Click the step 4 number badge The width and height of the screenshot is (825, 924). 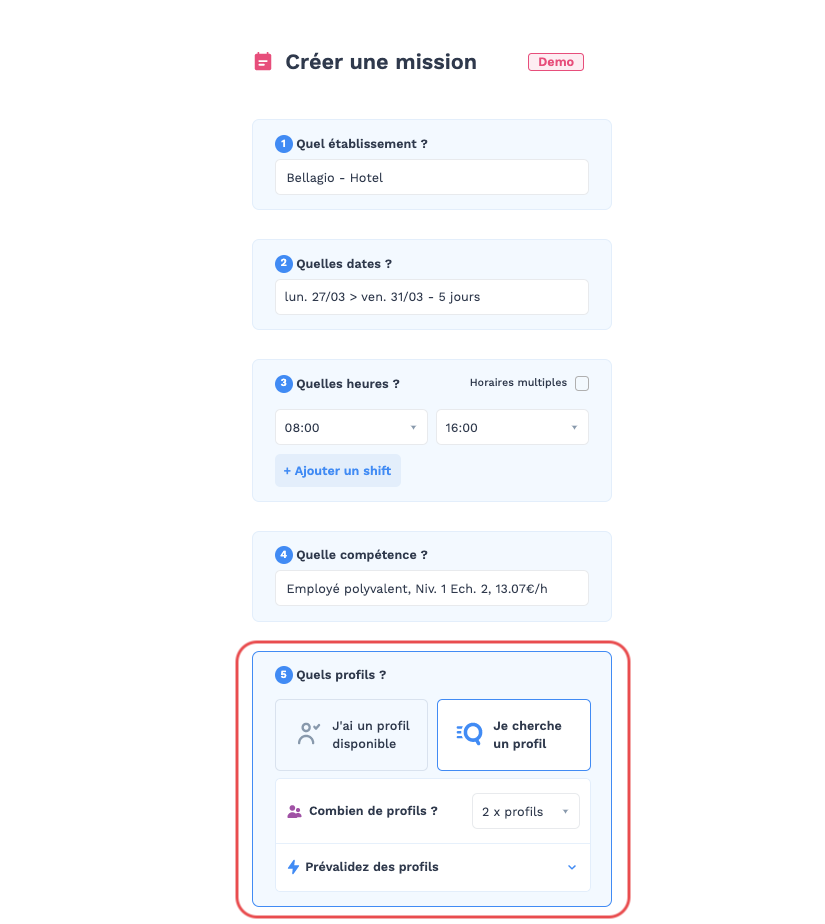click(x=283, y=555)
